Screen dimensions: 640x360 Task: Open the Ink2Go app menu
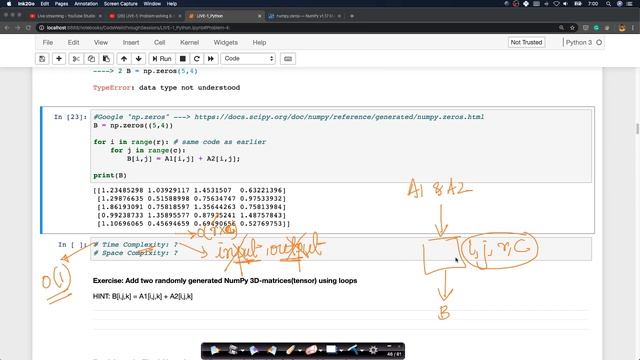[x=26, y=4]
